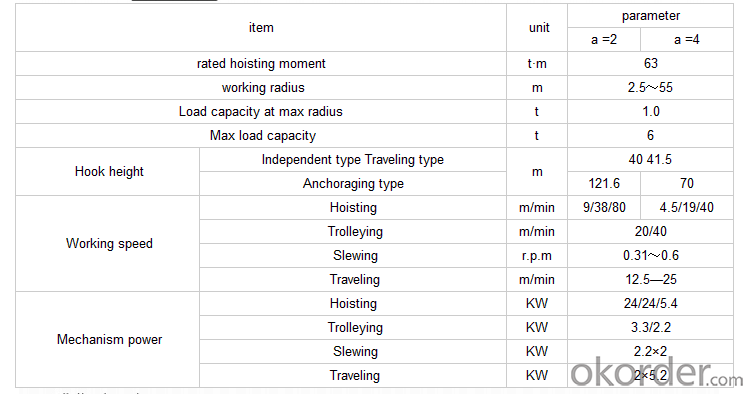Select the 4.5/19/40 hoisting speed value
751x394 pixels.
(x=687, y=207)
